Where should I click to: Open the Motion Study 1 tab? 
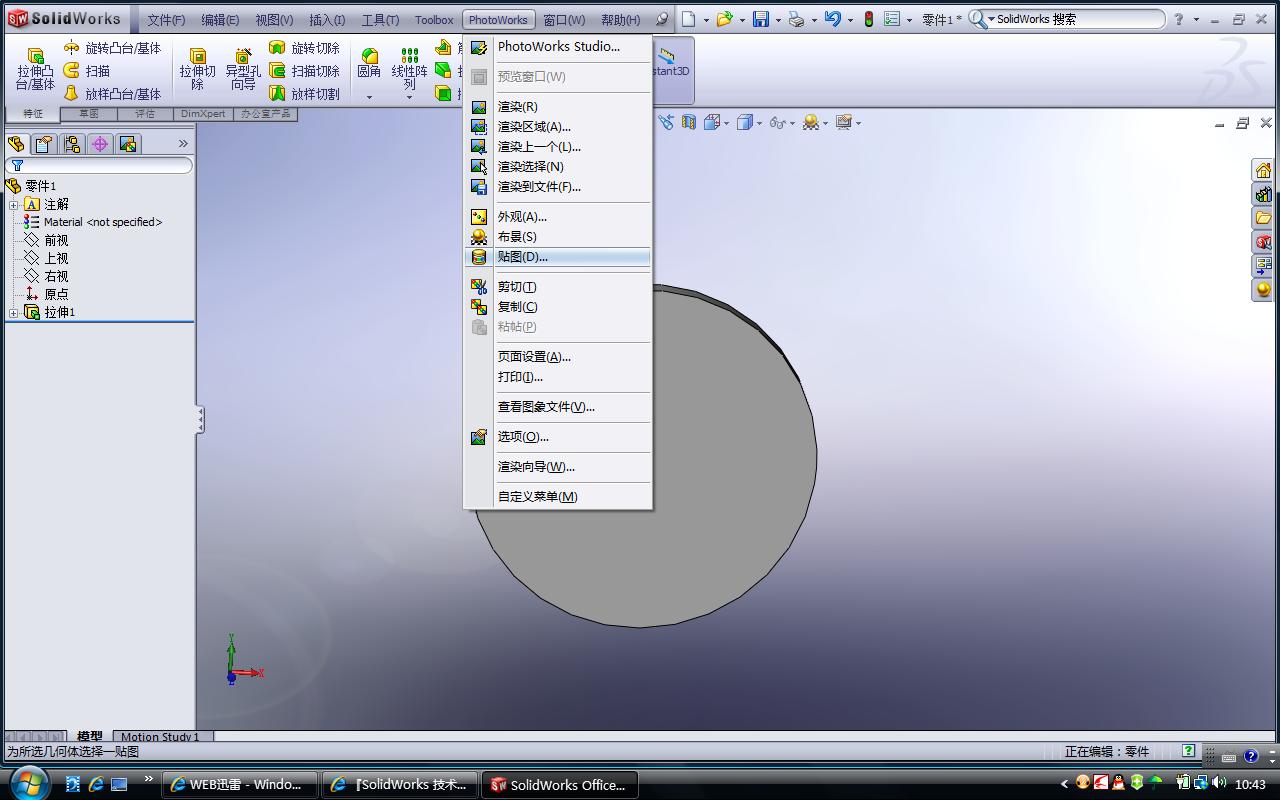click(x=160, y=737)
